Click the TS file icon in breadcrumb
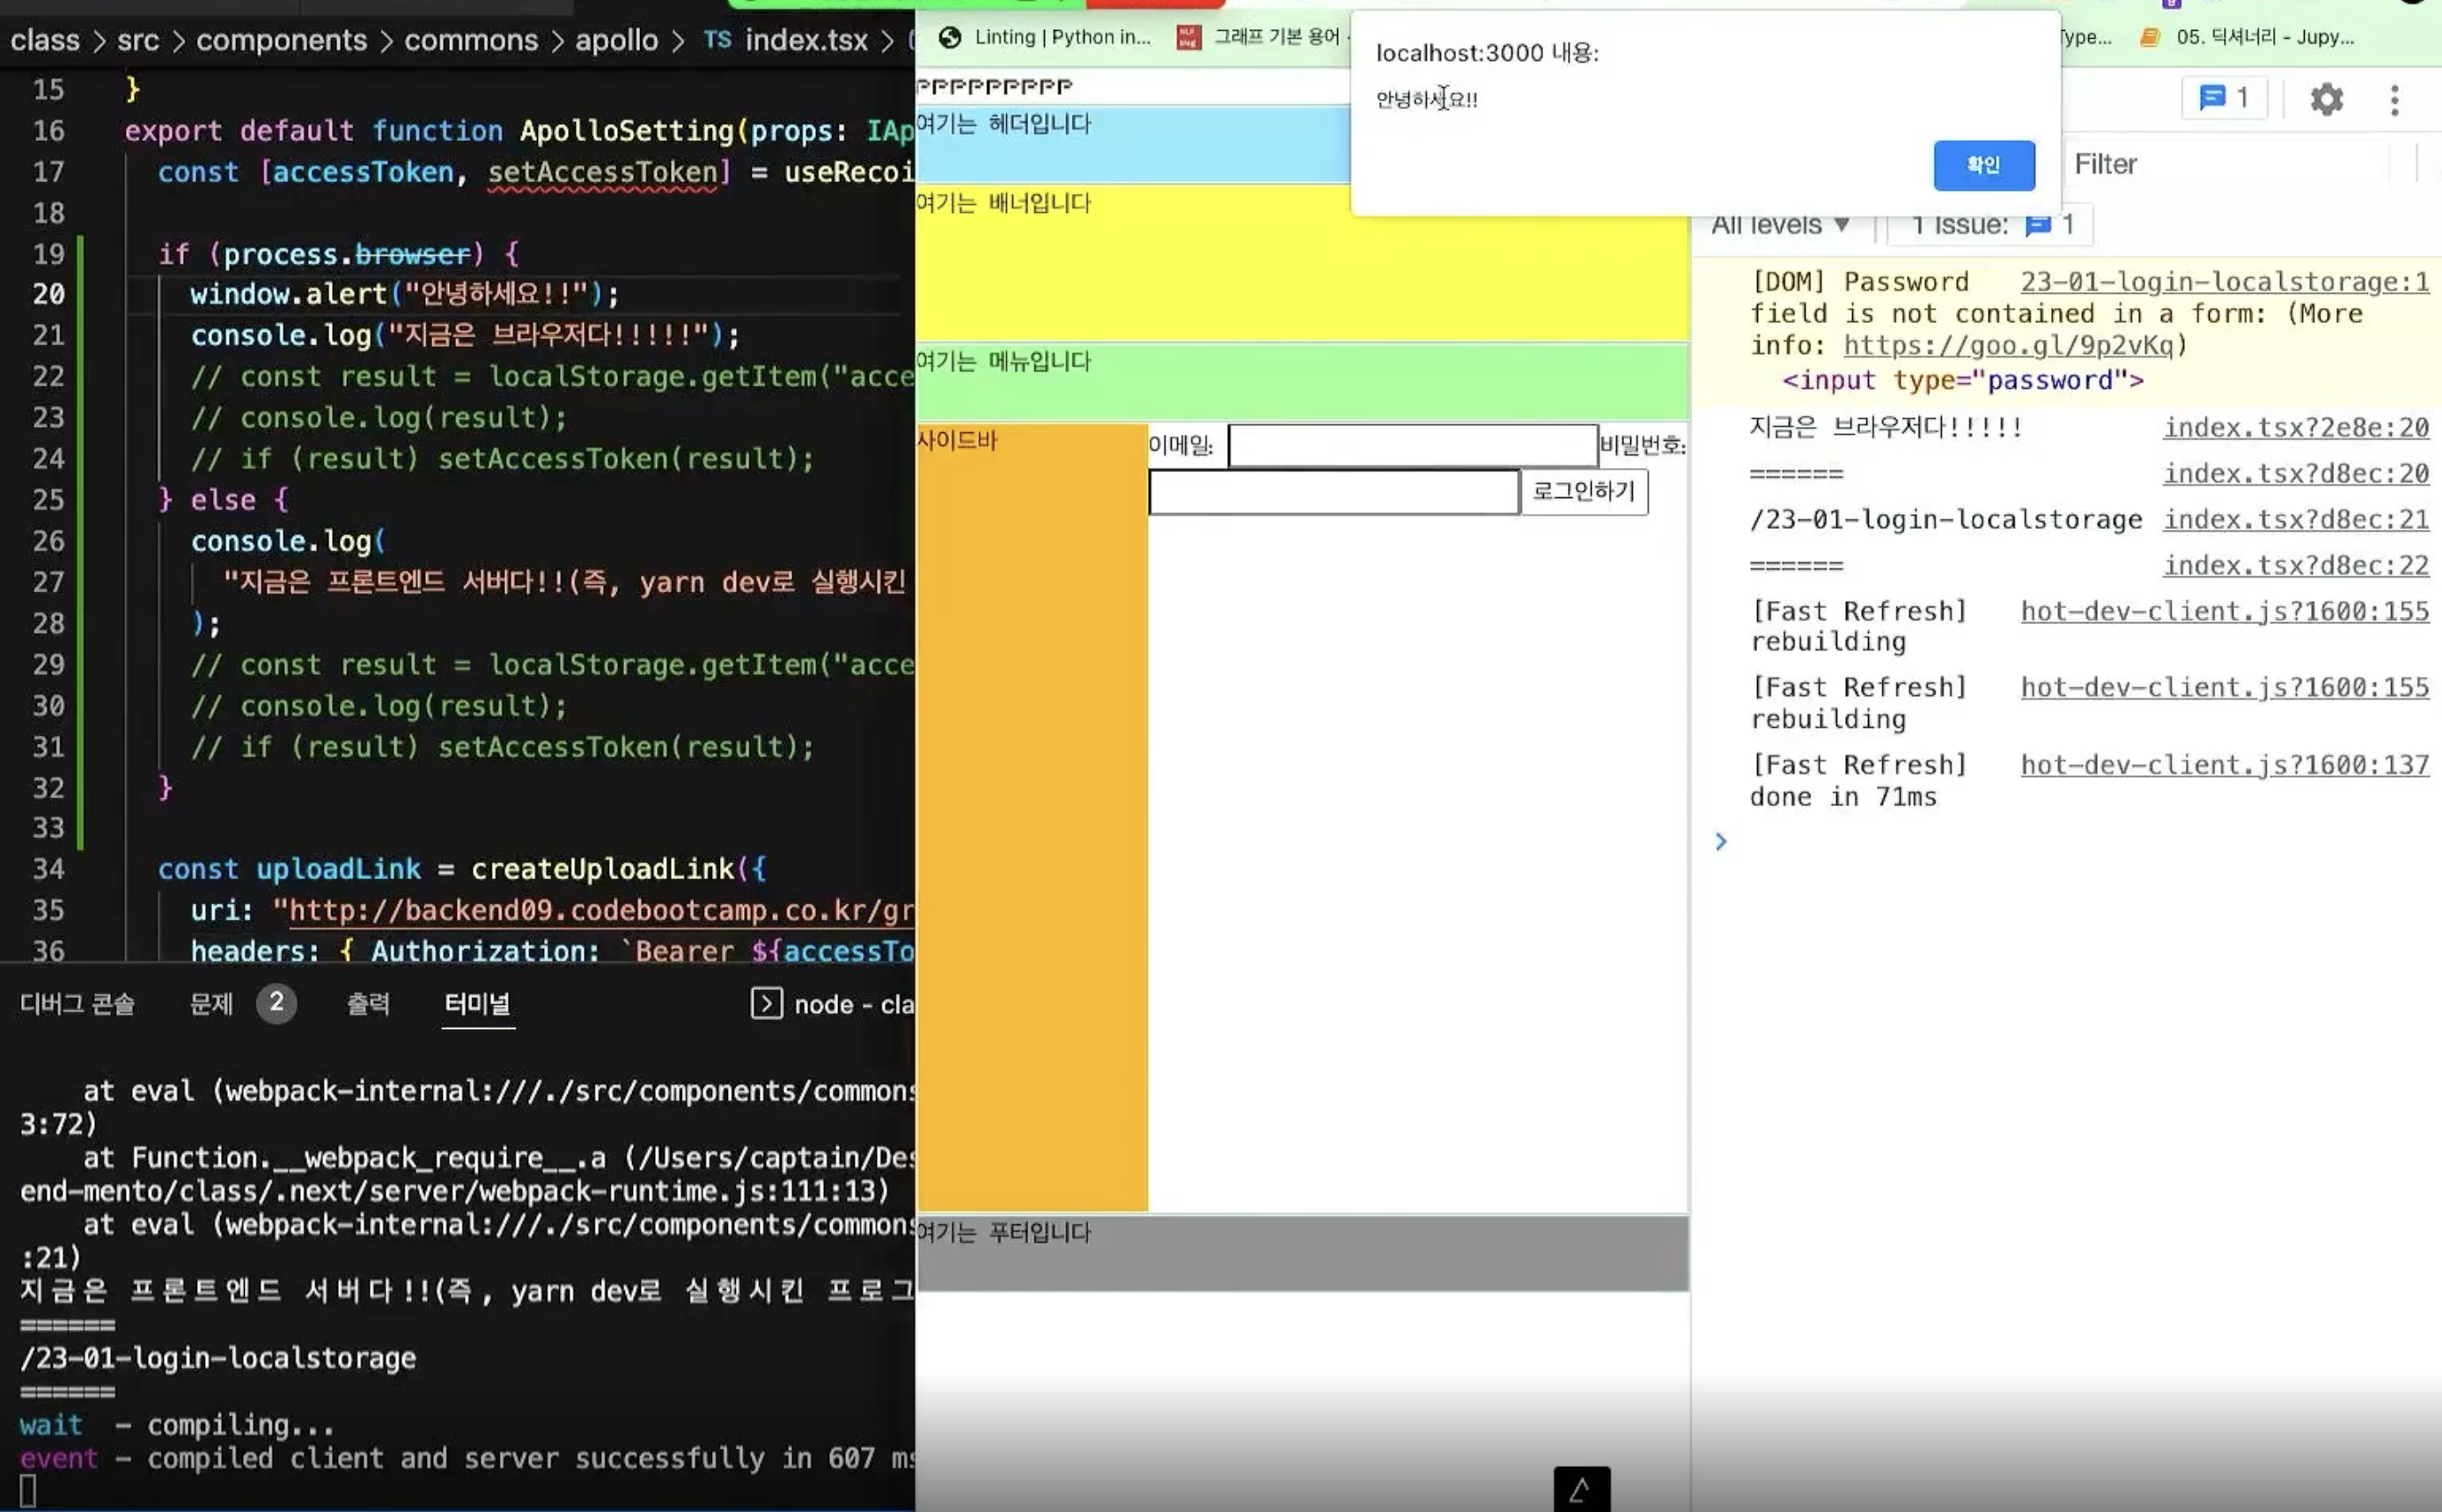2442x1512 pixels. (x=717, y=40)
